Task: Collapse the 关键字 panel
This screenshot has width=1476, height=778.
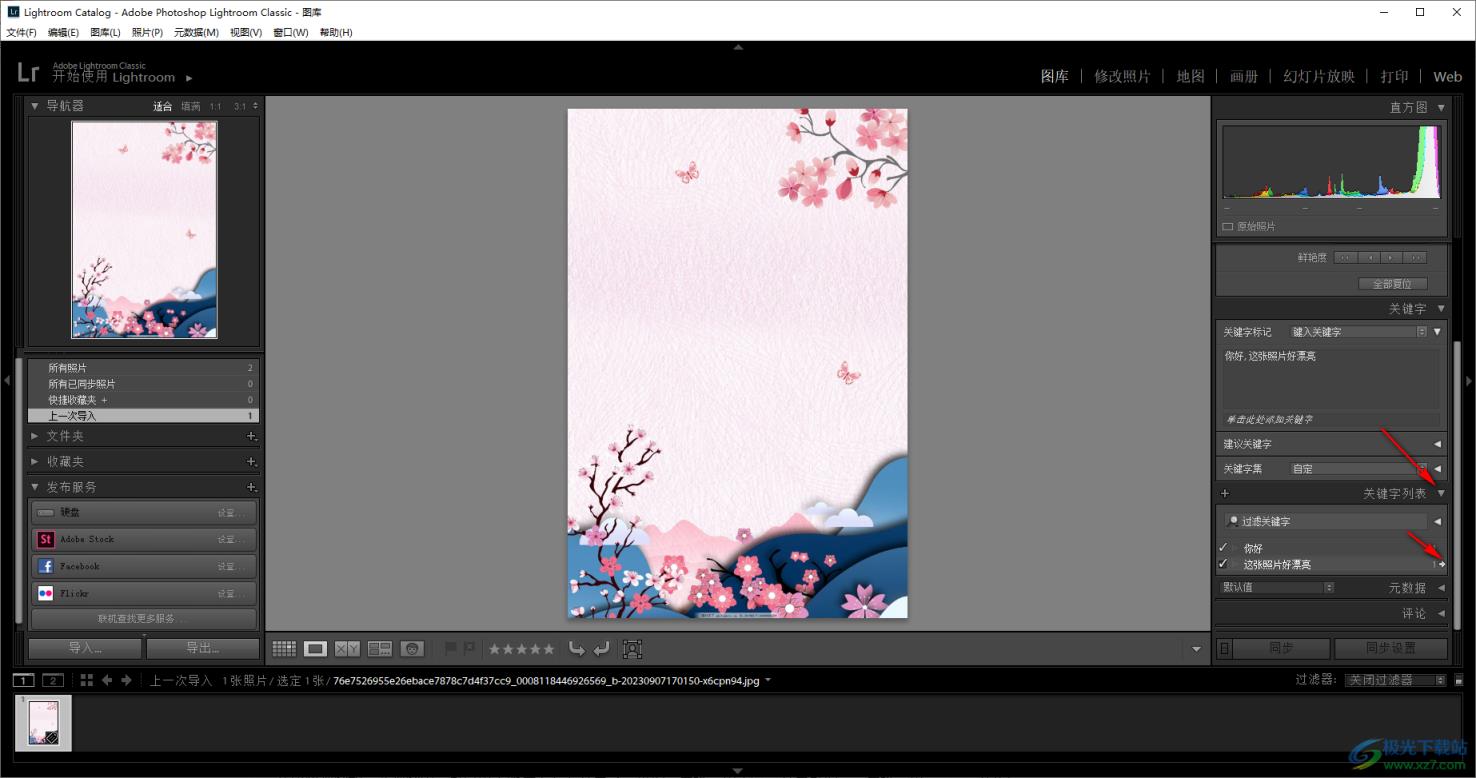Action: click(x=1441, y=309)
